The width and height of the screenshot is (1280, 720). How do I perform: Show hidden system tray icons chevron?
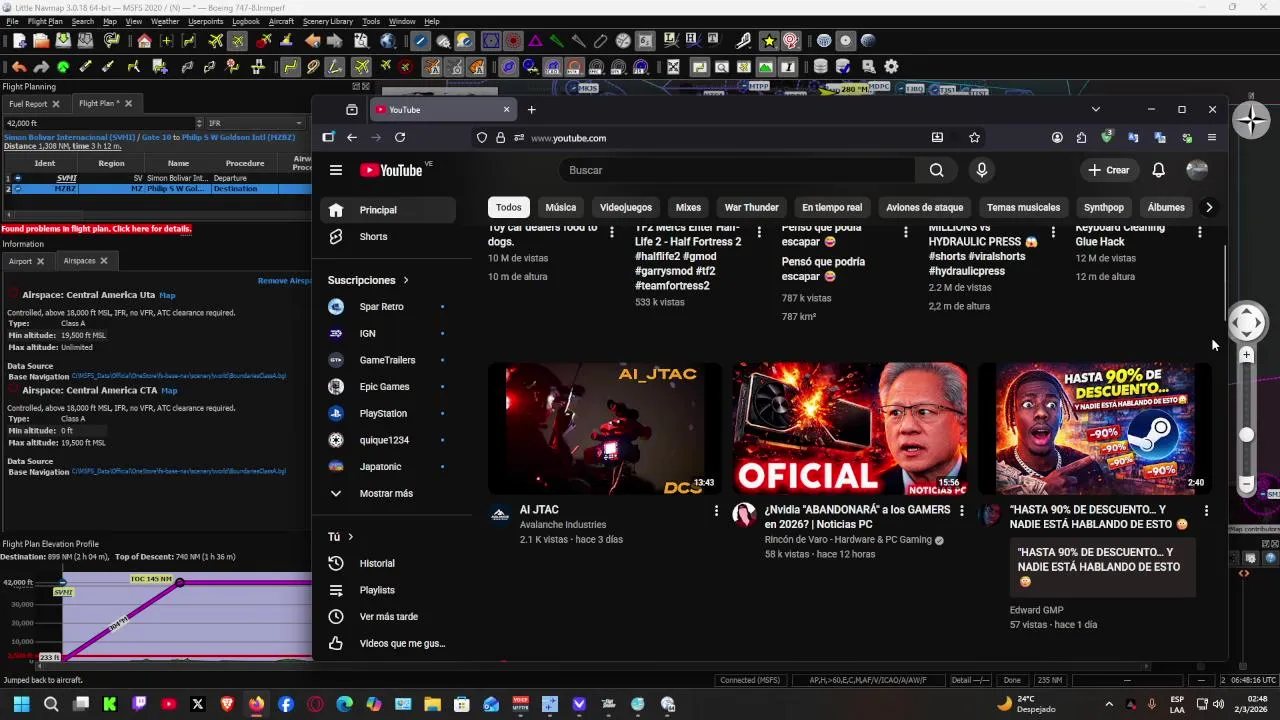[x=1108, y=704]
